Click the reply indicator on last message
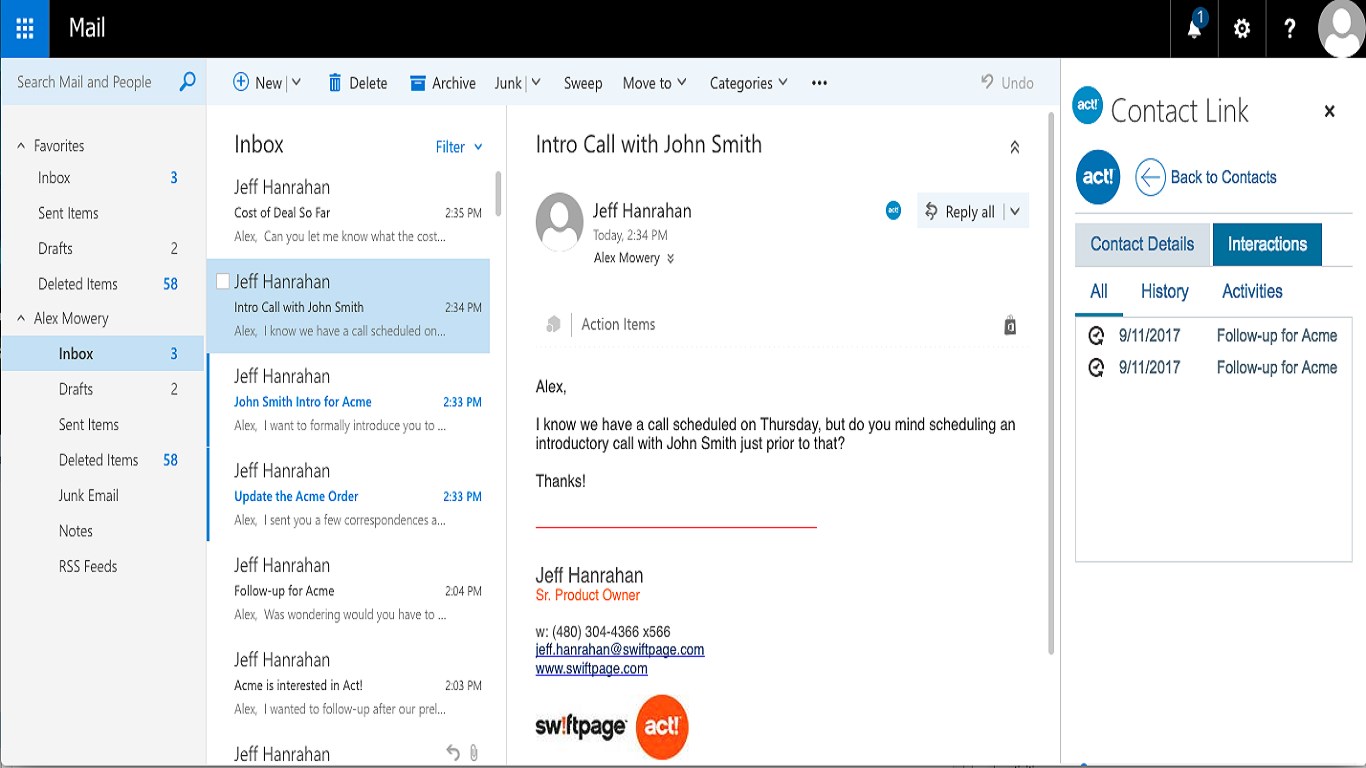Image resolution: width=1366 pixels, height=768 pixels. pos(452,753)
